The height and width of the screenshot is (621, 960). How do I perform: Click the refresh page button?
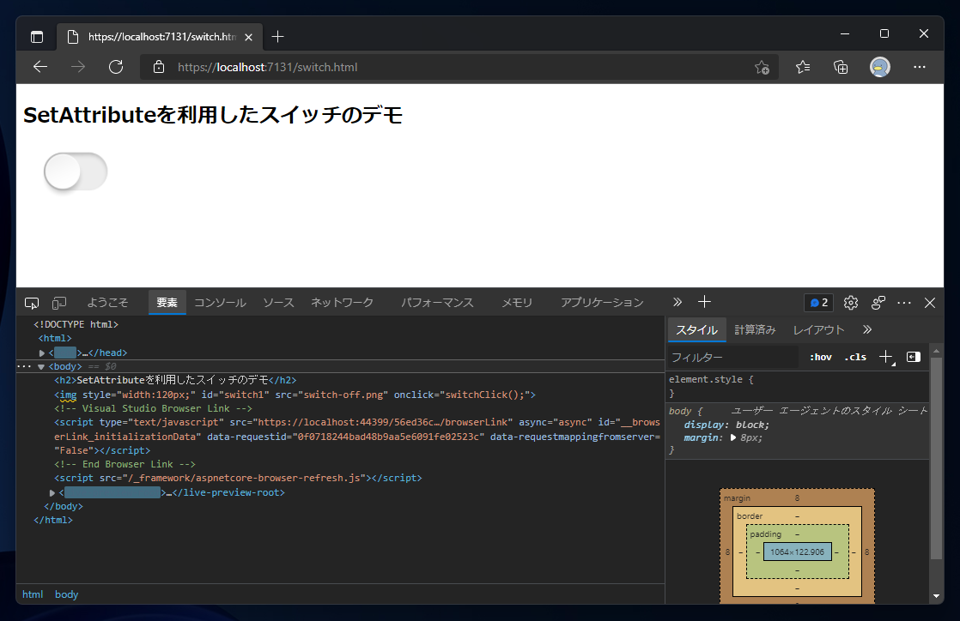[116, 67]
